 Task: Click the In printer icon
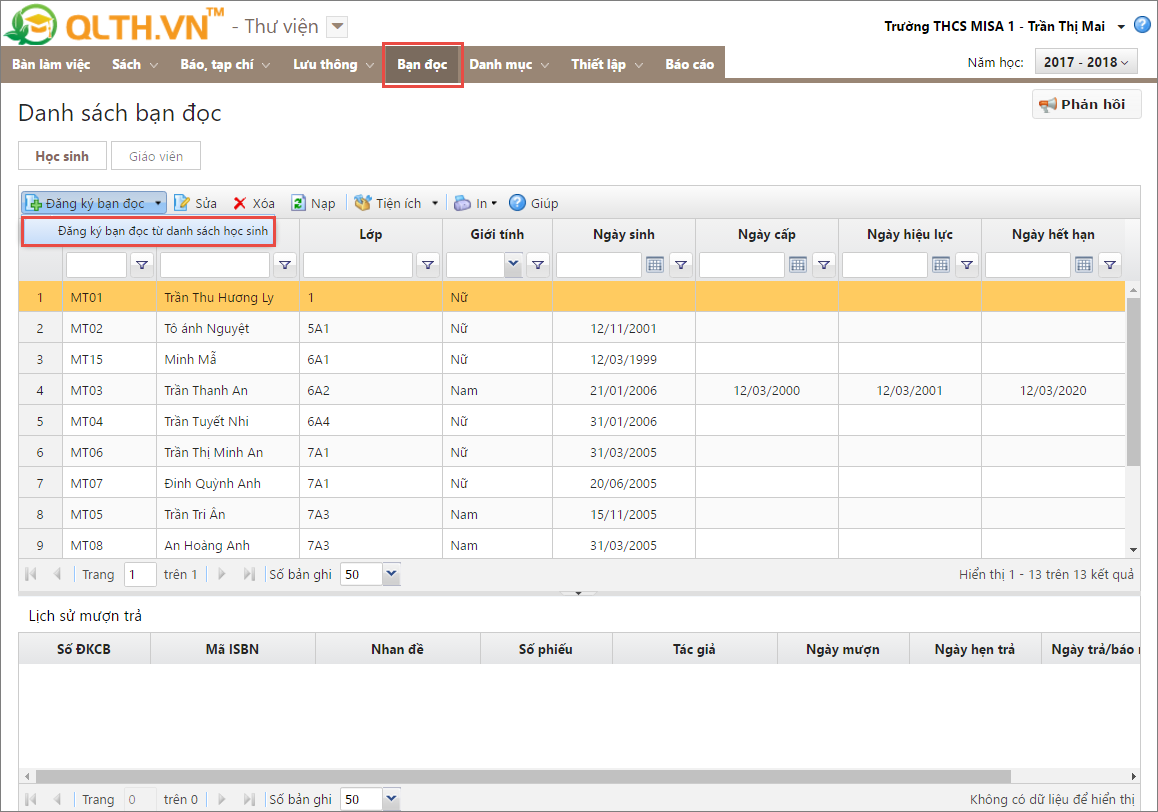click(462, 203)
